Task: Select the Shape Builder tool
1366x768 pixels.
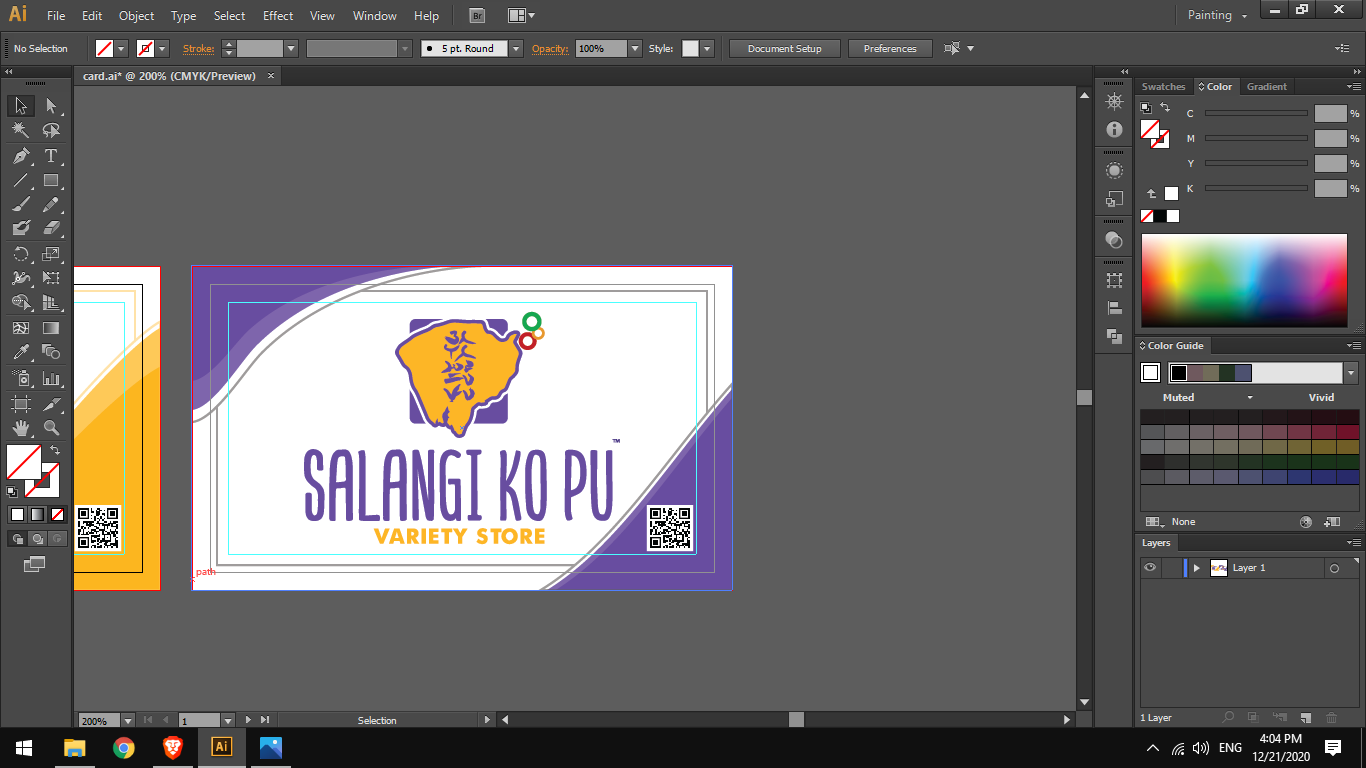Action: (20, 302)
